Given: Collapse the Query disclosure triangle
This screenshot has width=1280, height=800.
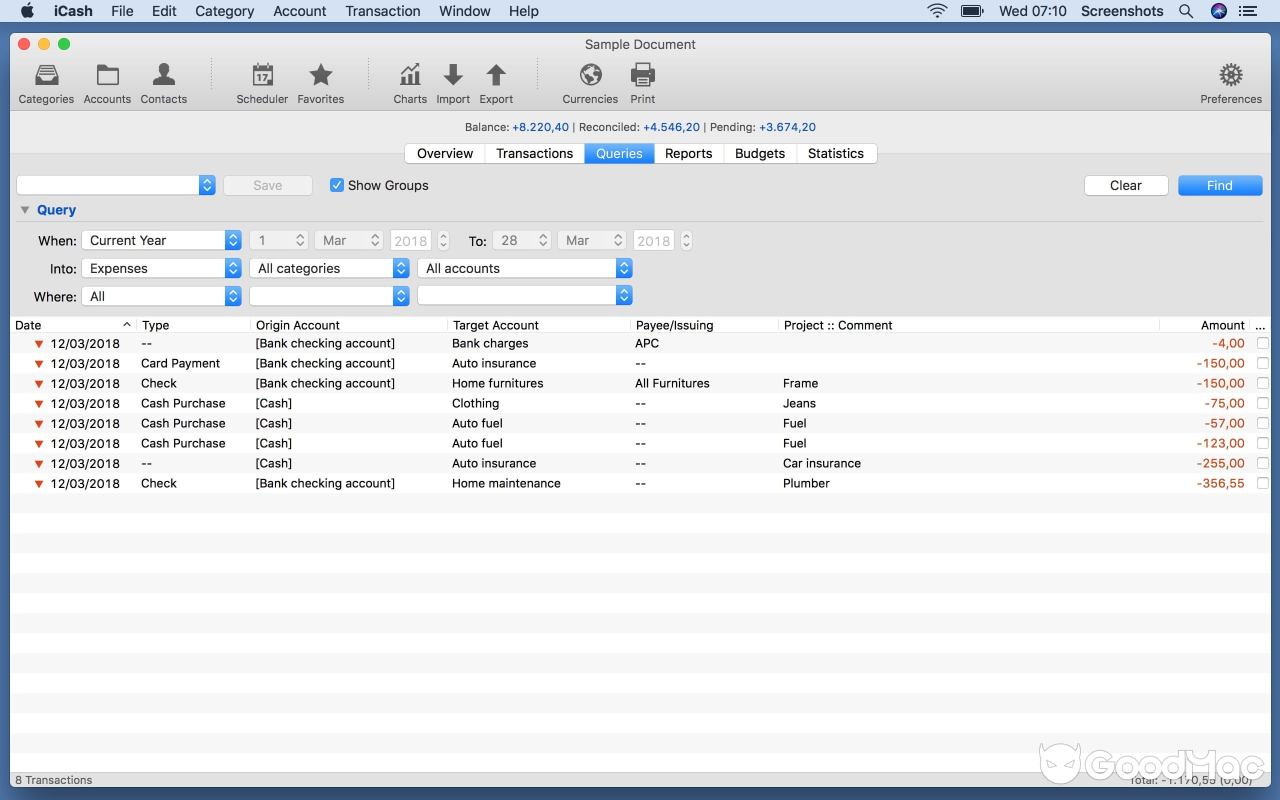Looking at the screenshot, I should click(x=24, y=210).
